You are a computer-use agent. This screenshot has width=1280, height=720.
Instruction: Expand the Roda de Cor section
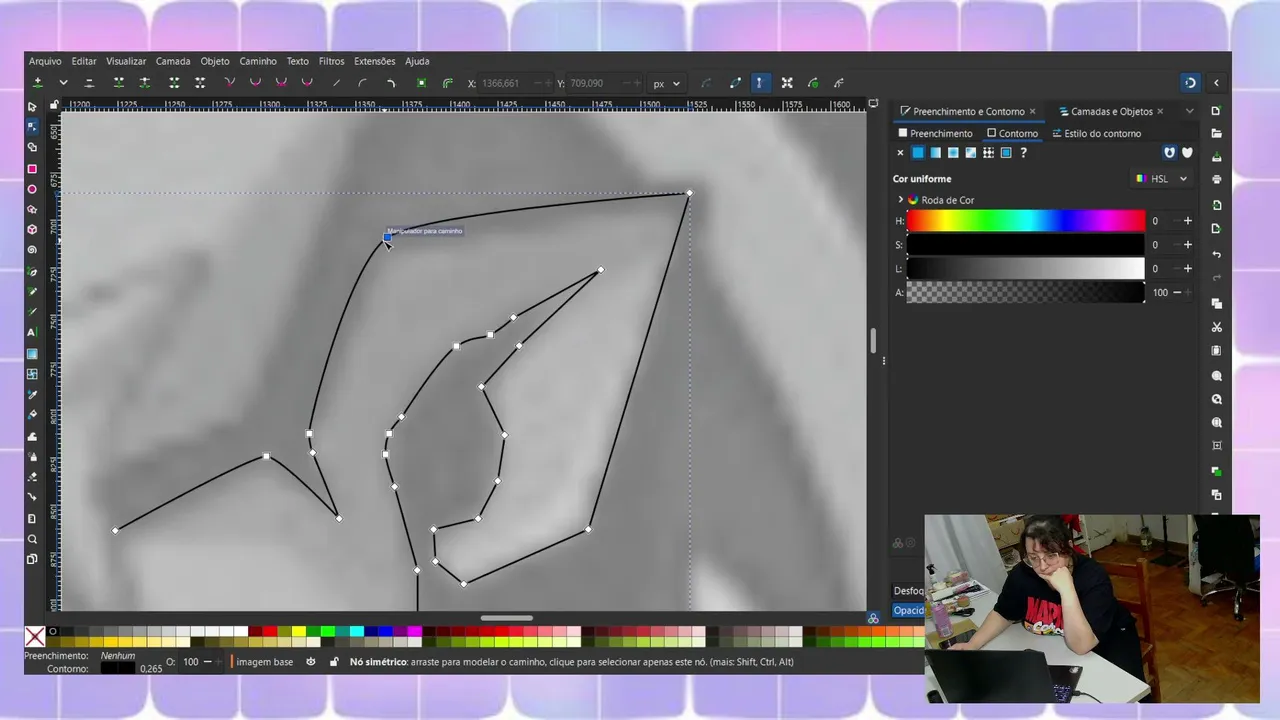[900, 200]
